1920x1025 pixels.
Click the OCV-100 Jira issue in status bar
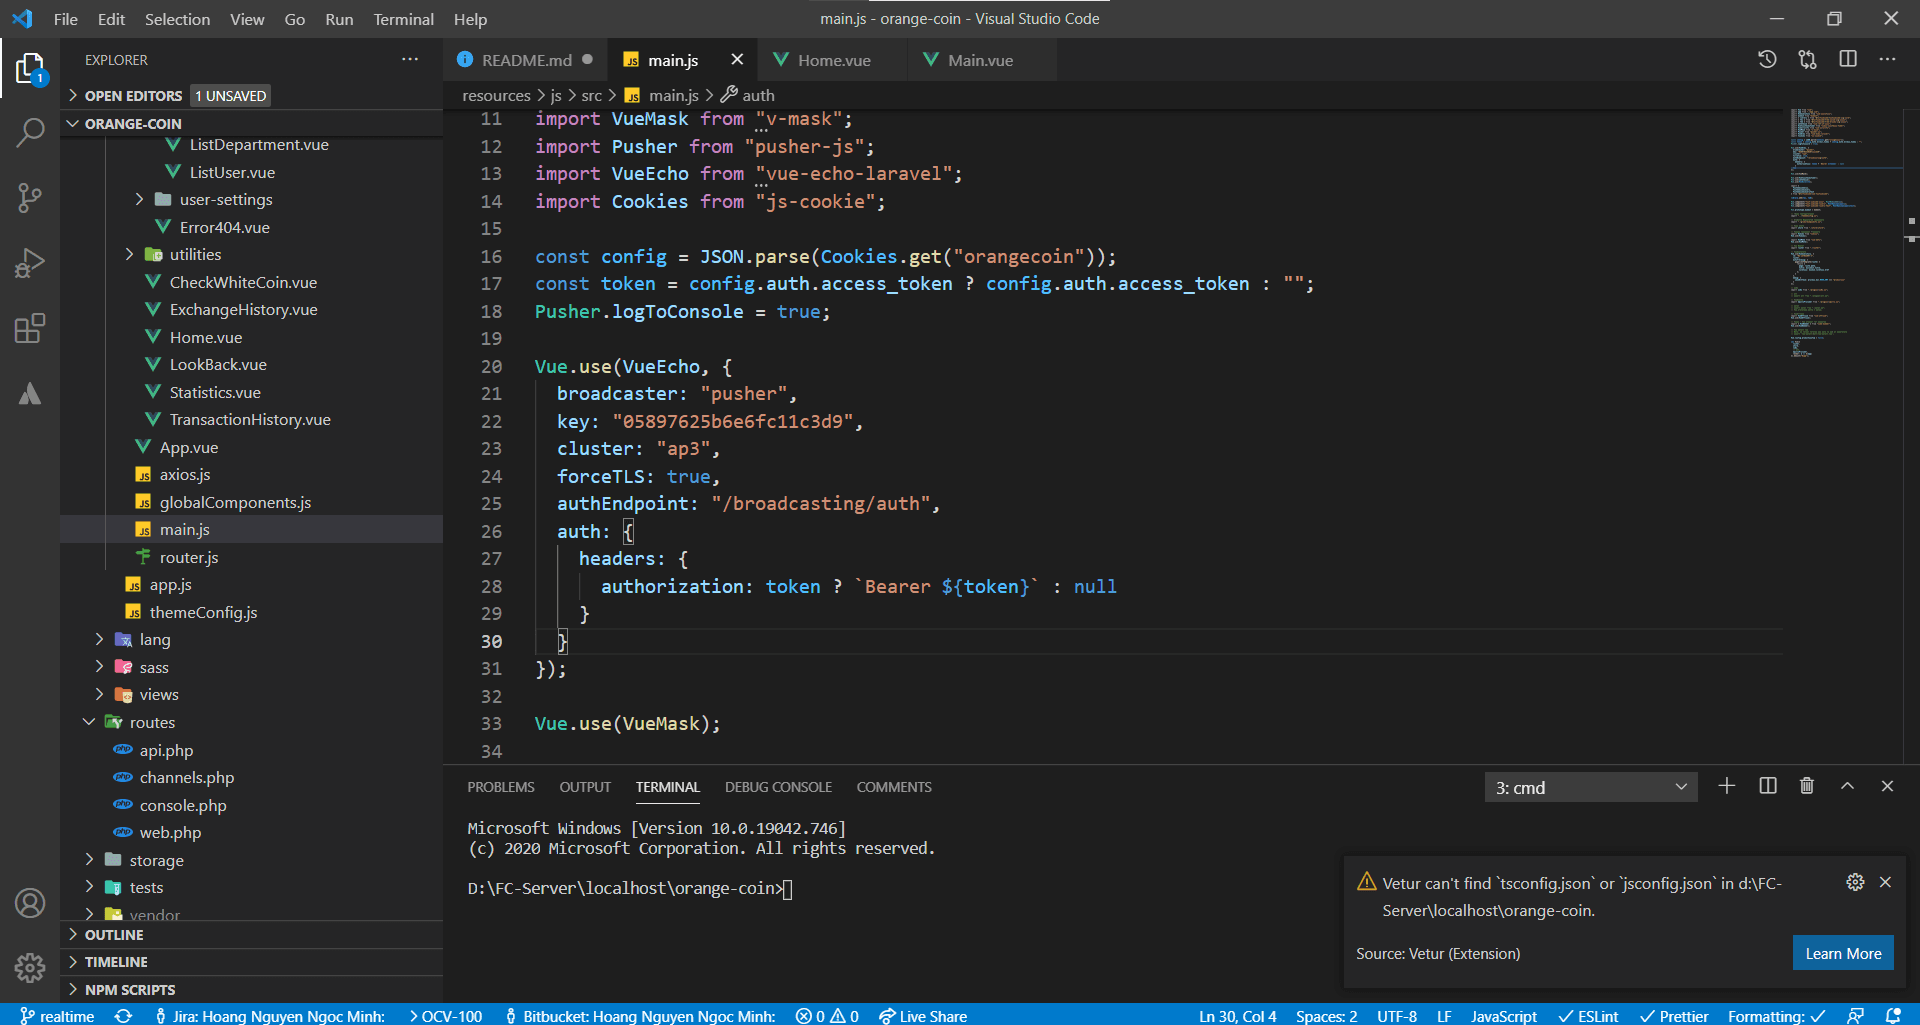[x=446, y=1016]
